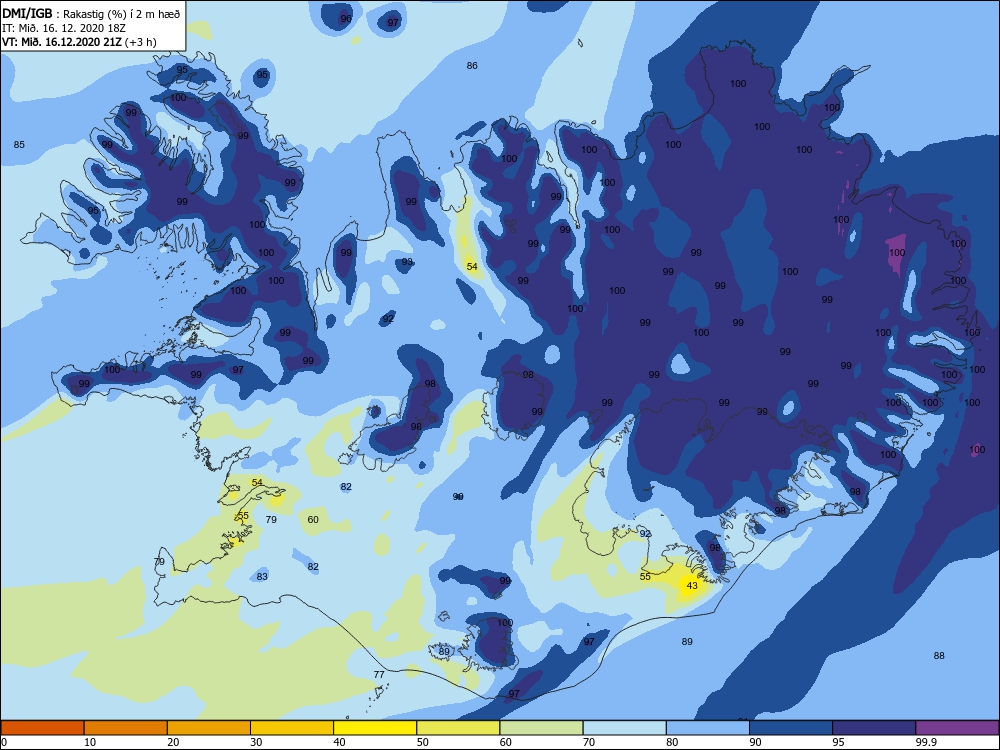Select the map value '88' in the southeast sea
Screen dimensions: 1000x750
(939, 655)
